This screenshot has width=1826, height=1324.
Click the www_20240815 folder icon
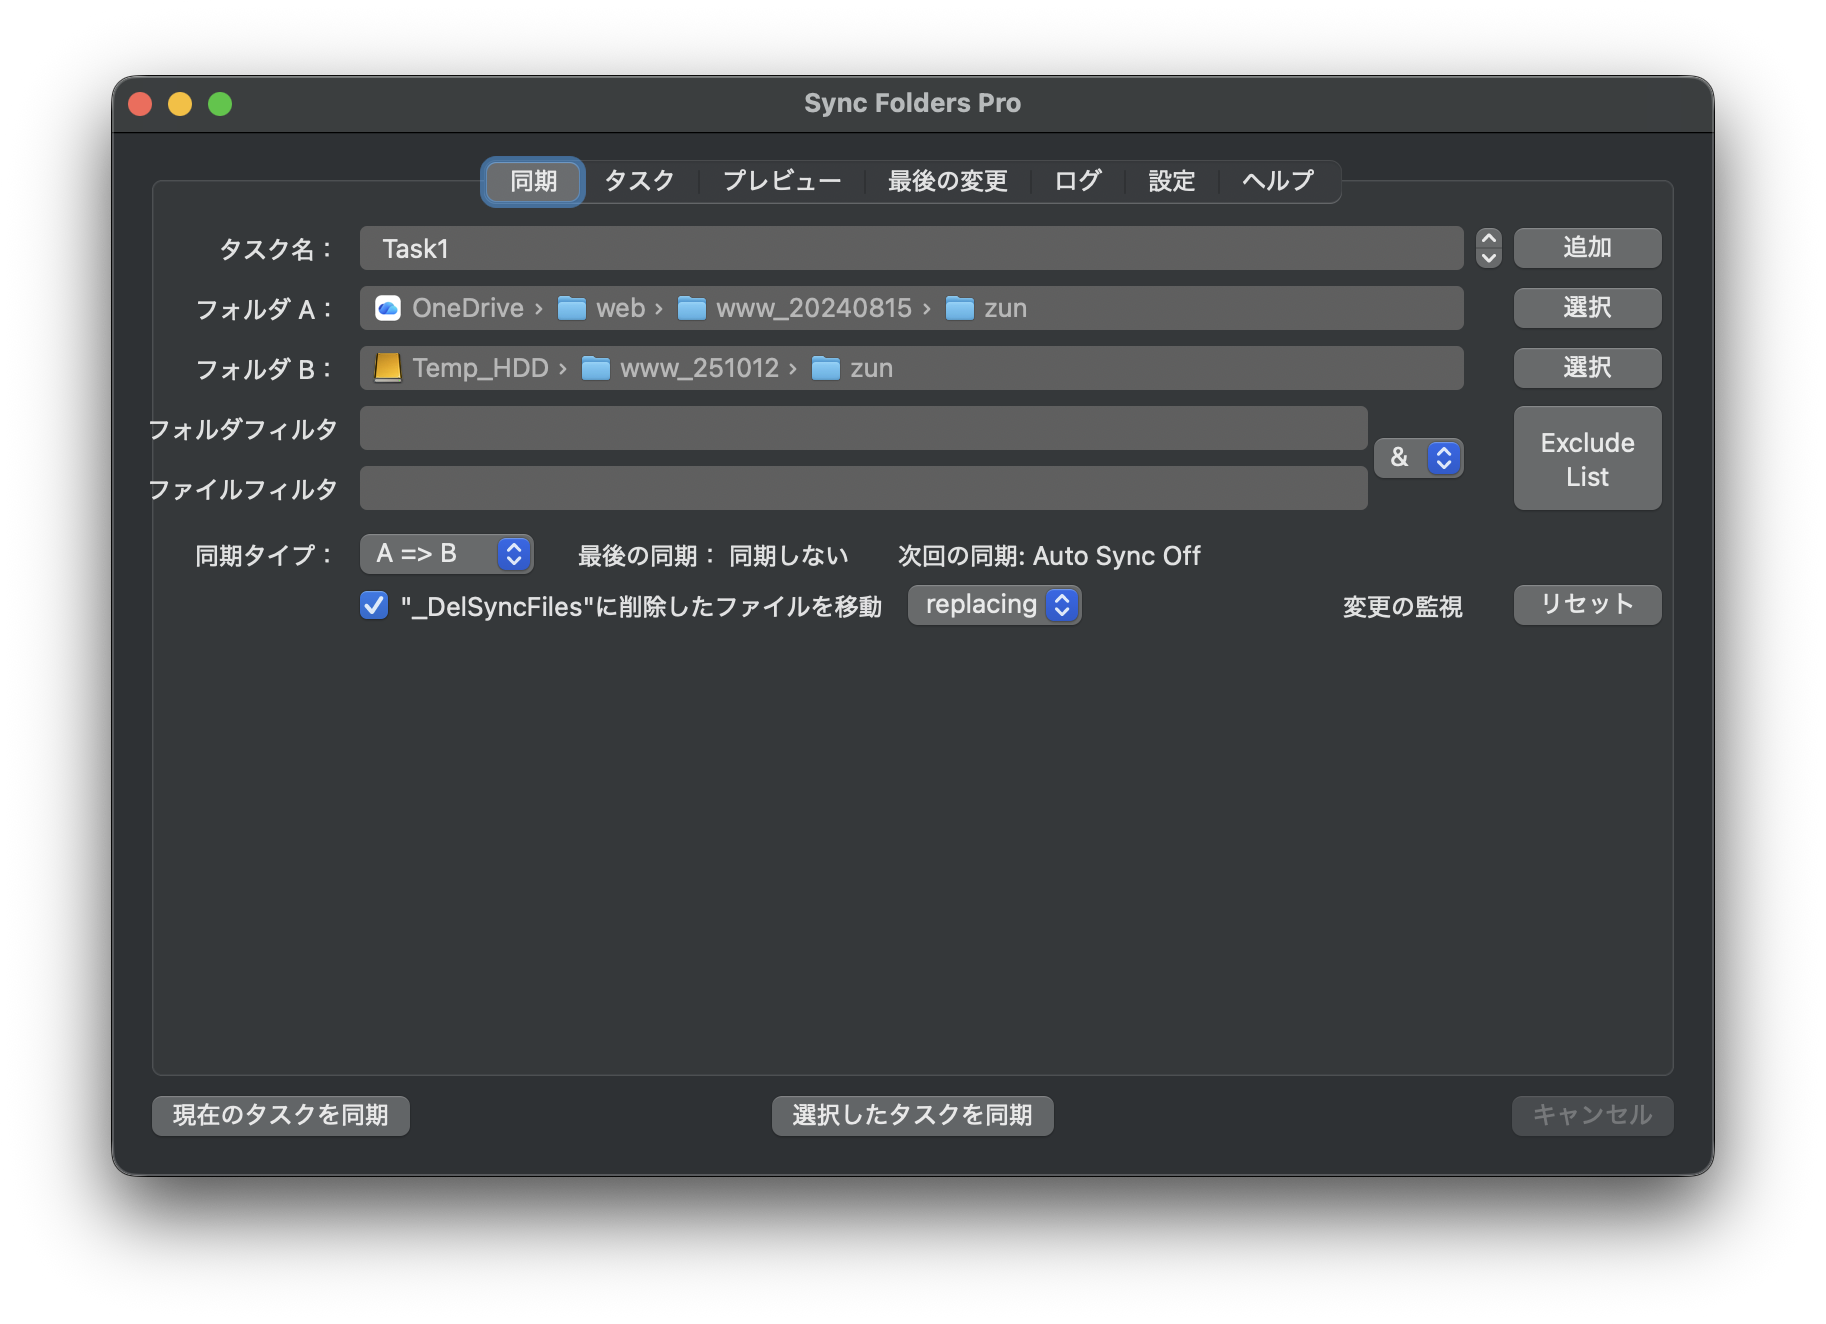pos(692,308)
